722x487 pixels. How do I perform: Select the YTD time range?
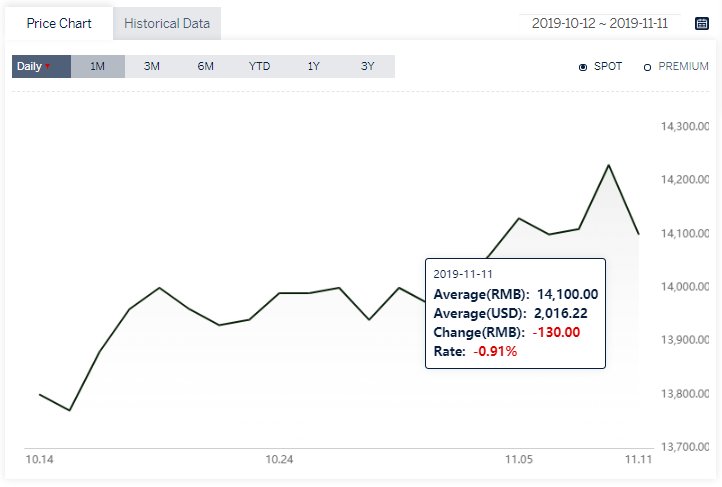point(259,66)
